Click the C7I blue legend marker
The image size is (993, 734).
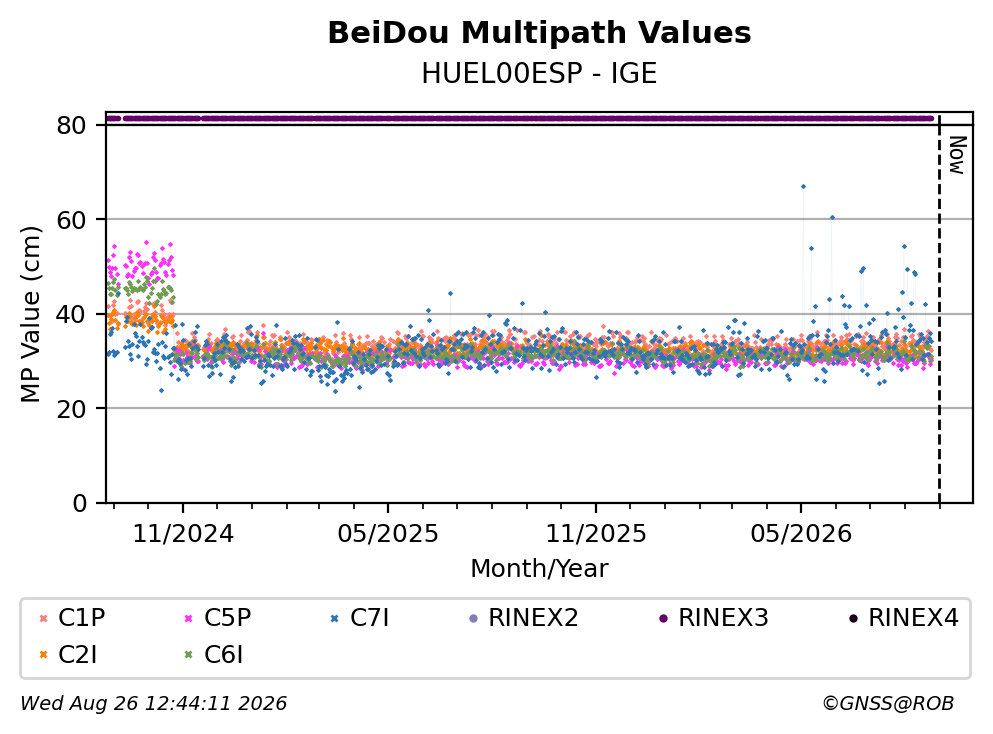coord(334,618)
